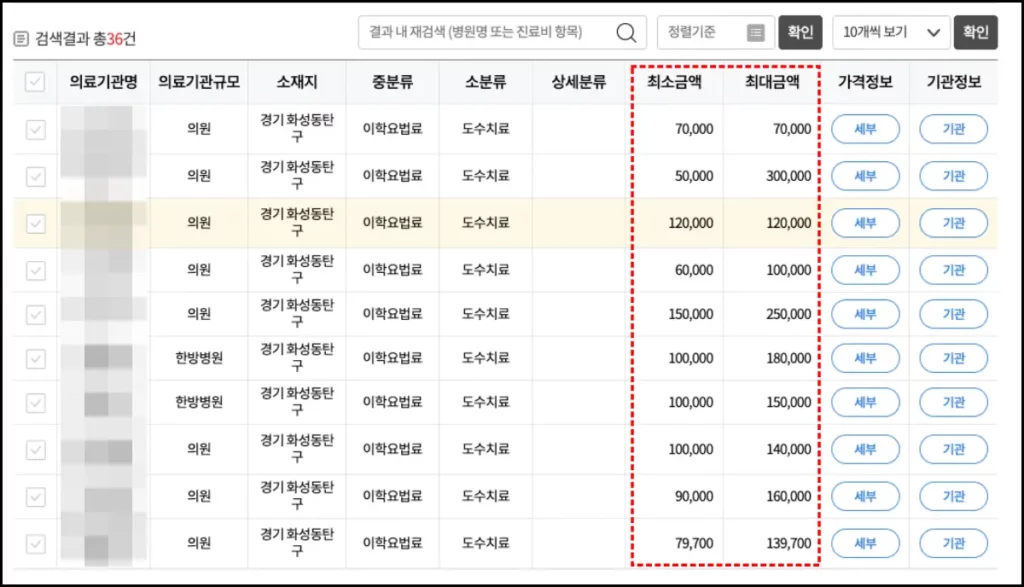The image size is (1024, 587).
Task: Open the 정렬기준 list icon
Action: coord(756,33)
